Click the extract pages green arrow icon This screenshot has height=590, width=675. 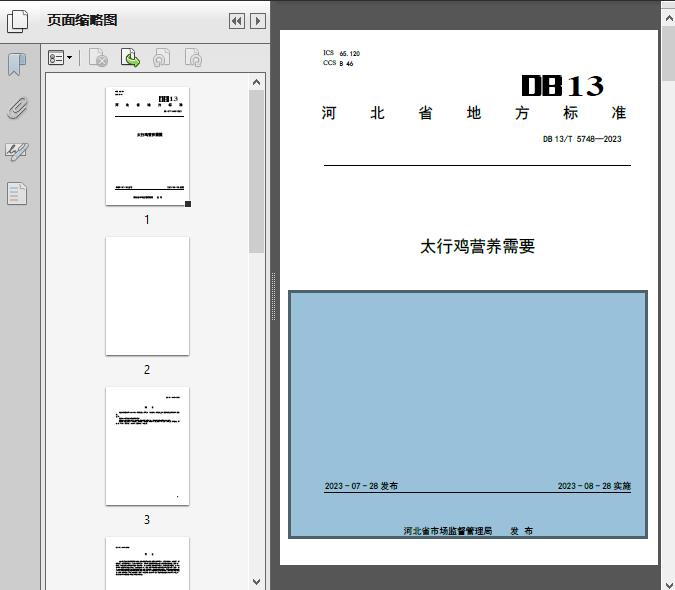(130, 58)
